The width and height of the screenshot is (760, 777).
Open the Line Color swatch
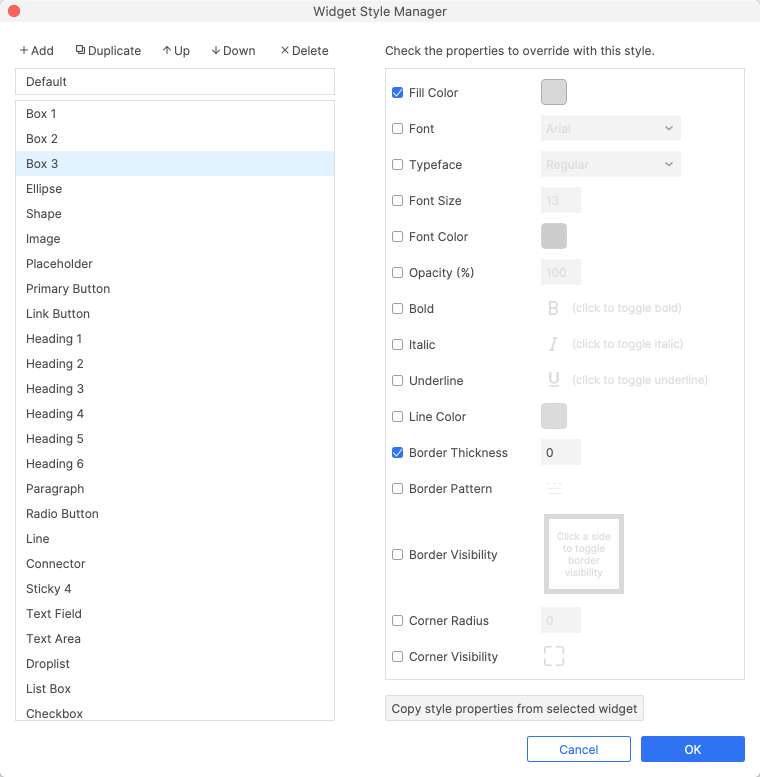point(554,416)
